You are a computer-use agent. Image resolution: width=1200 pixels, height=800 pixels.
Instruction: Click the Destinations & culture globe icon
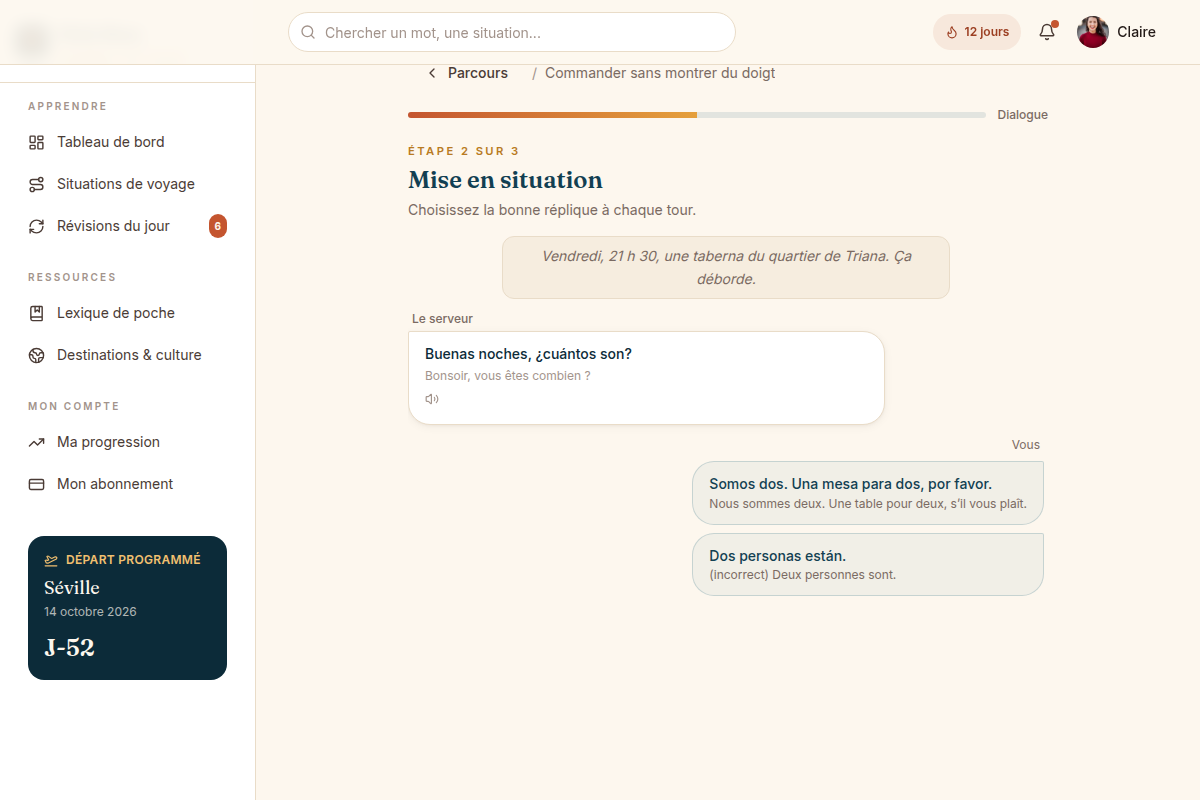36,355
